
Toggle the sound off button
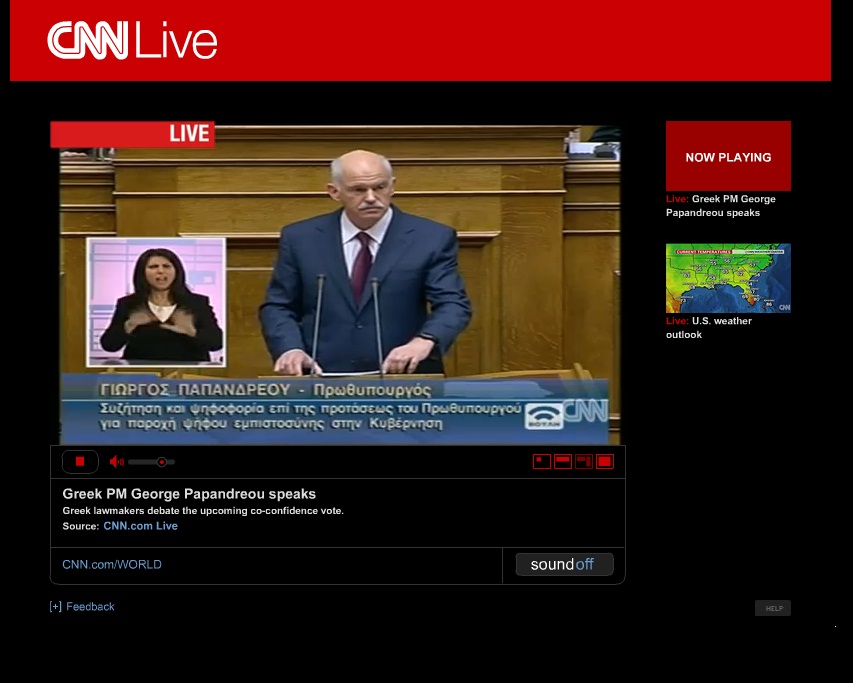click(x=564, y=564)
